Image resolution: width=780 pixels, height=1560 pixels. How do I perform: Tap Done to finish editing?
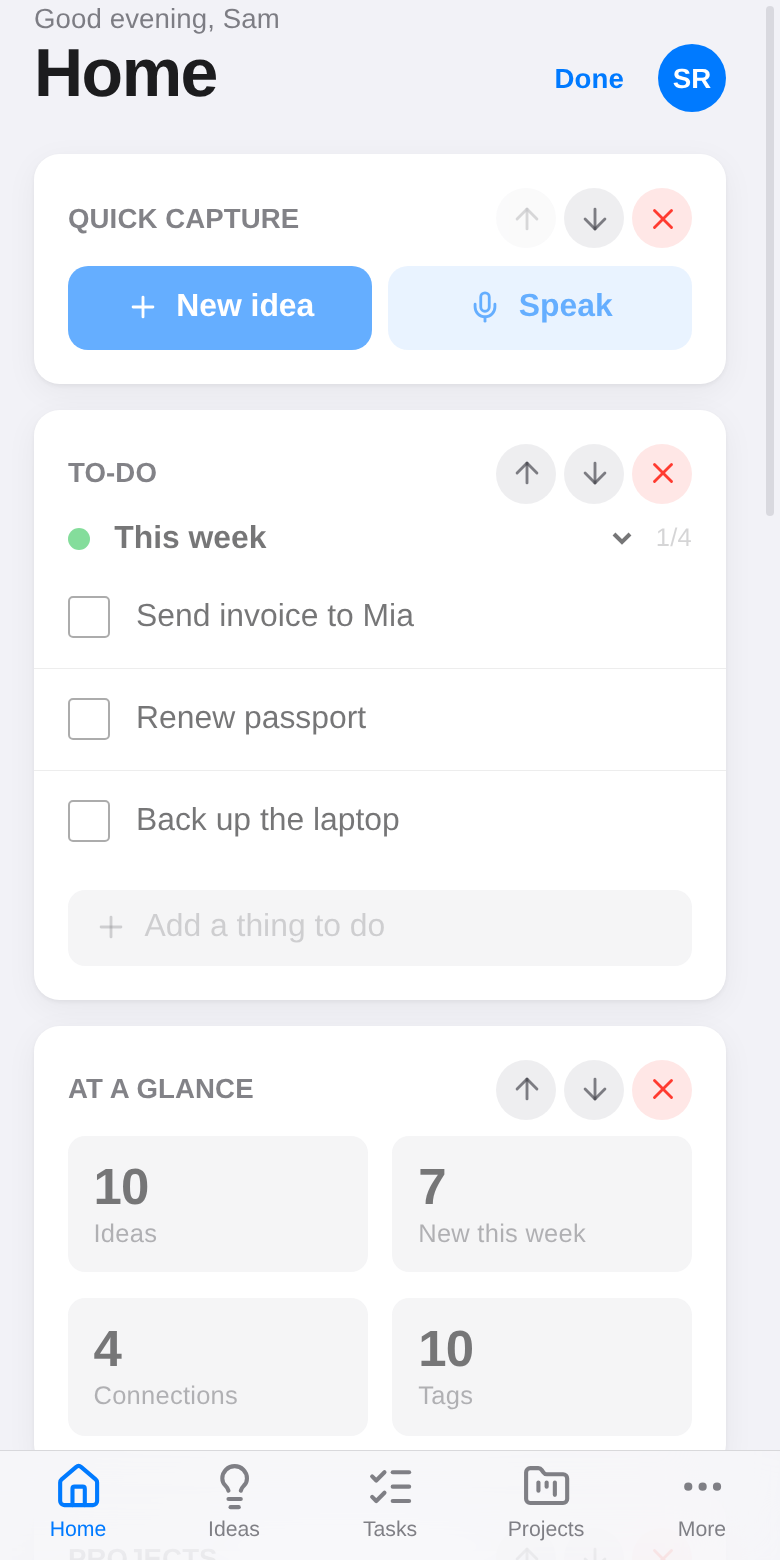(x=589, y=78)
